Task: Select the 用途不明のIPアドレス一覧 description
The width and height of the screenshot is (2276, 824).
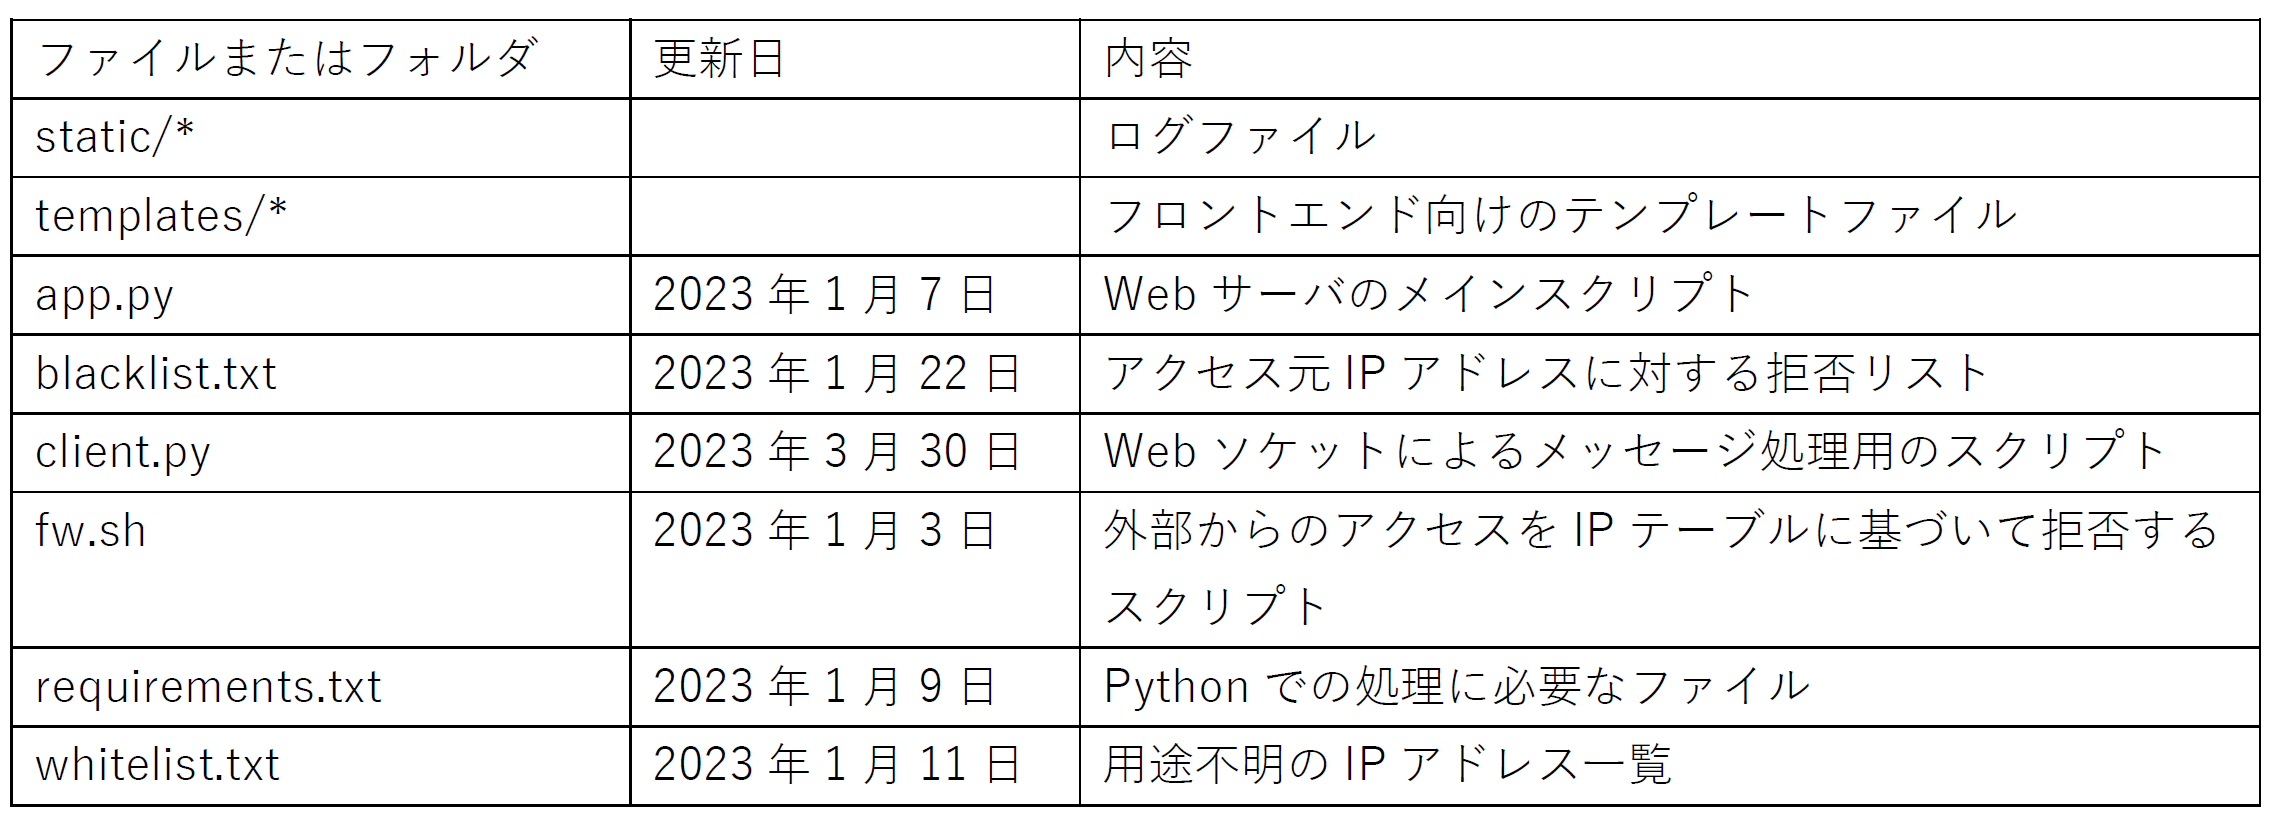Action: pyautogui.click(x=1387, y=765)
